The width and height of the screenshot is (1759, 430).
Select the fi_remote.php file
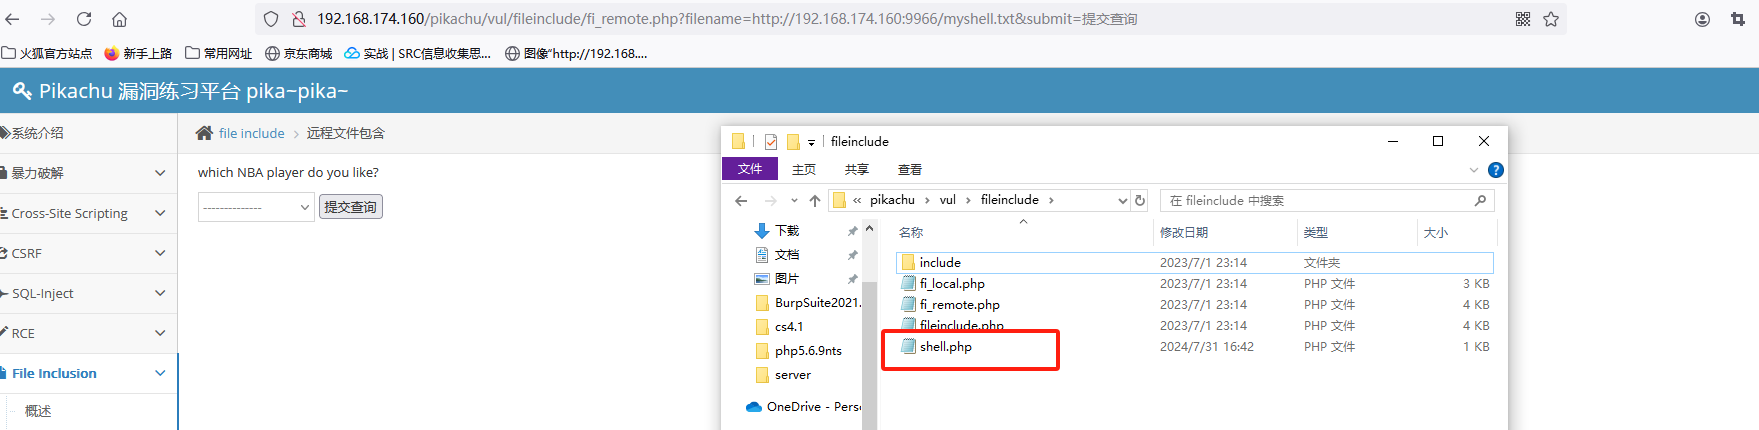1195,304
